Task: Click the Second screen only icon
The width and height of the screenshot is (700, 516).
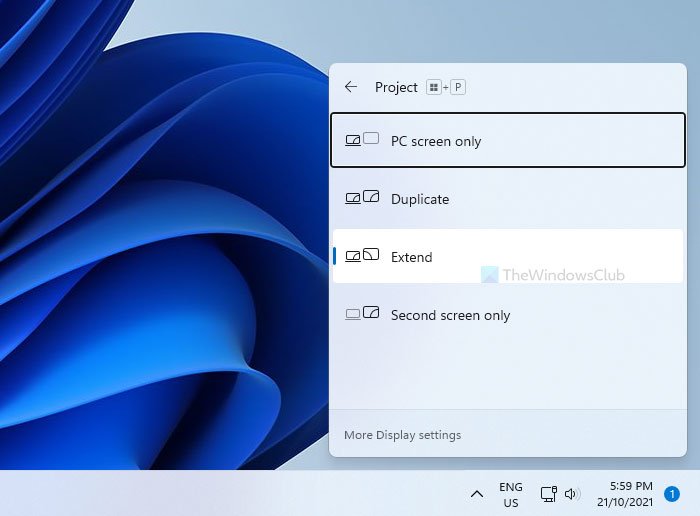Action: (362, 313)
